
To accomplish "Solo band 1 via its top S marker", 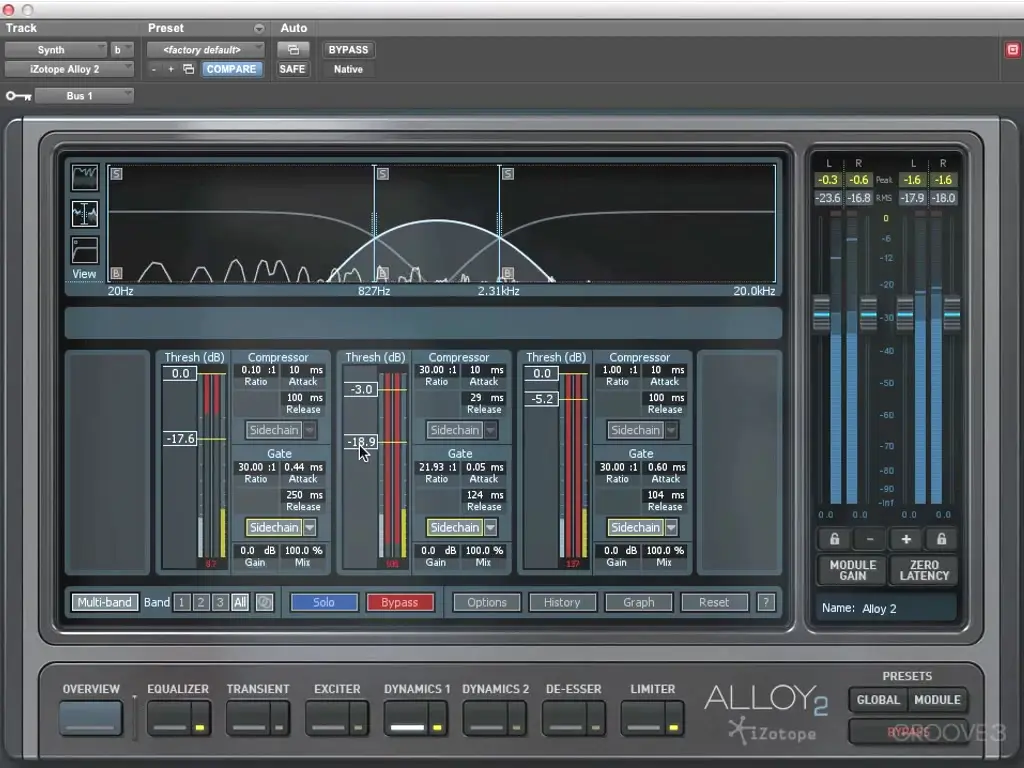I will click(x=116, y=174).
